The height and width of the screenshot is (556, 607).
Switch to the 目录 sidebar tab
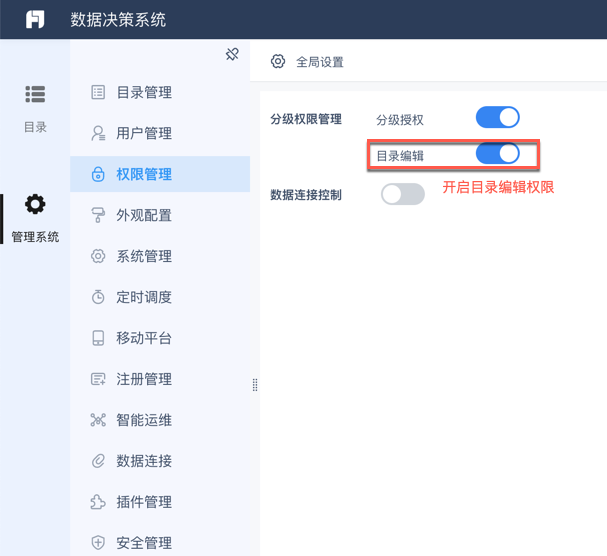click(x=35, y=108)
